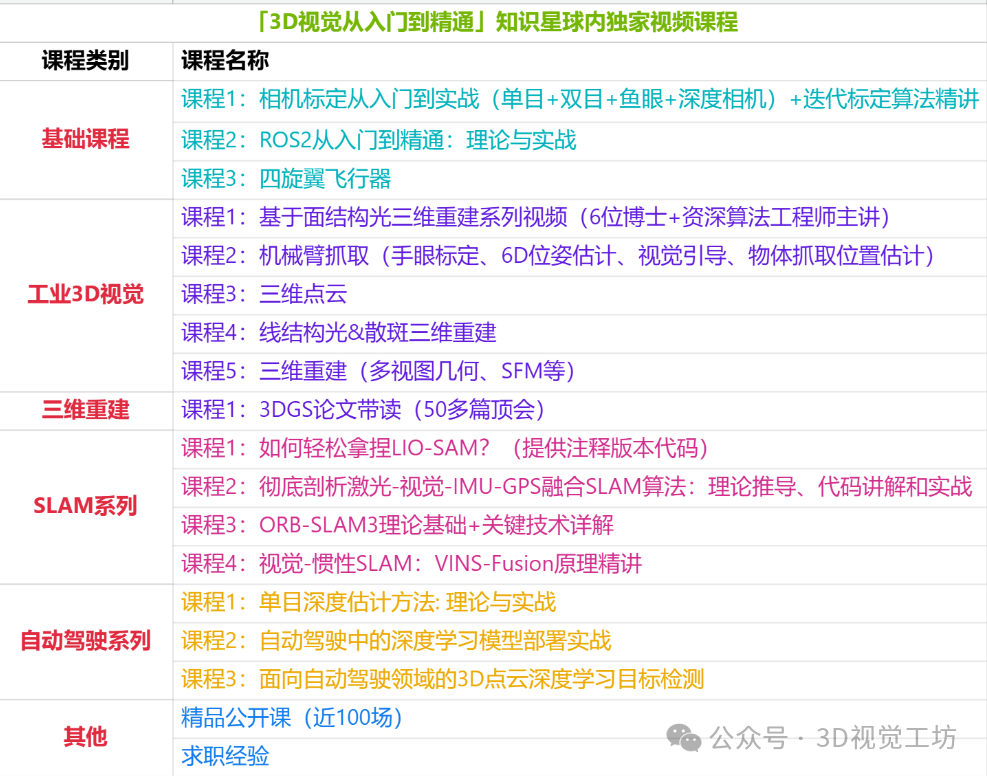This screenshot has width=987, height=776.
Task: Open 课程2 机械臂抓取 row
Action: (x=580, y=256)
